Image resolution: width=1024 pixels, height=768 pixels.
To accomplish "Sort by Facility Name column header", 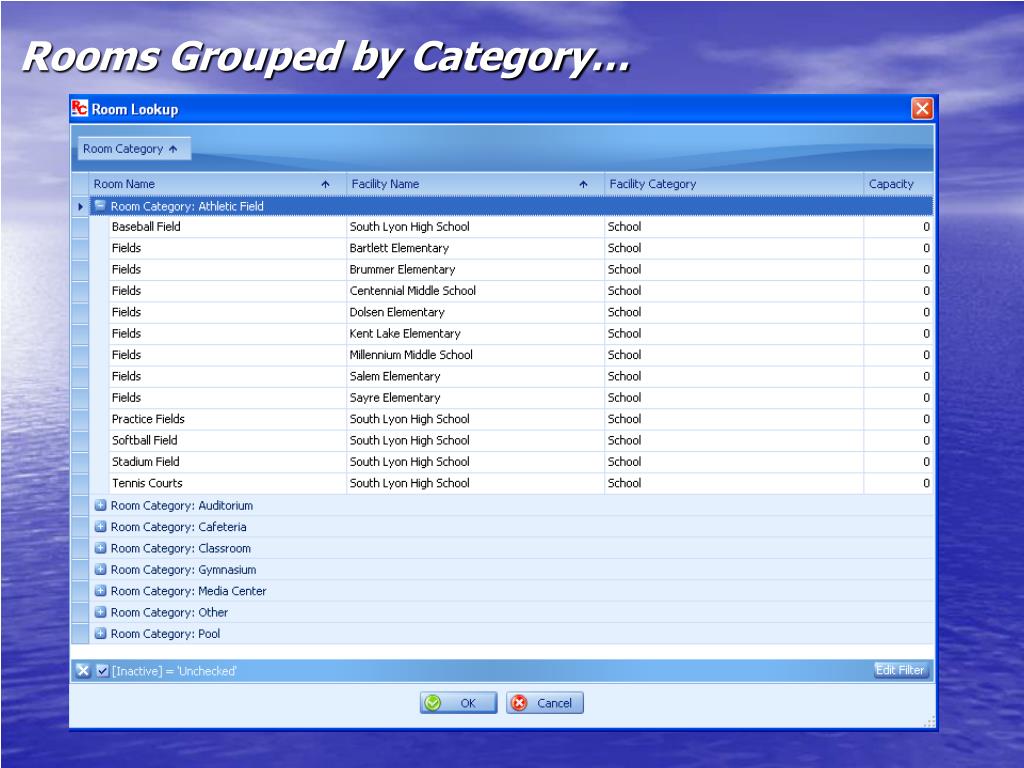I will coord(475,184).
